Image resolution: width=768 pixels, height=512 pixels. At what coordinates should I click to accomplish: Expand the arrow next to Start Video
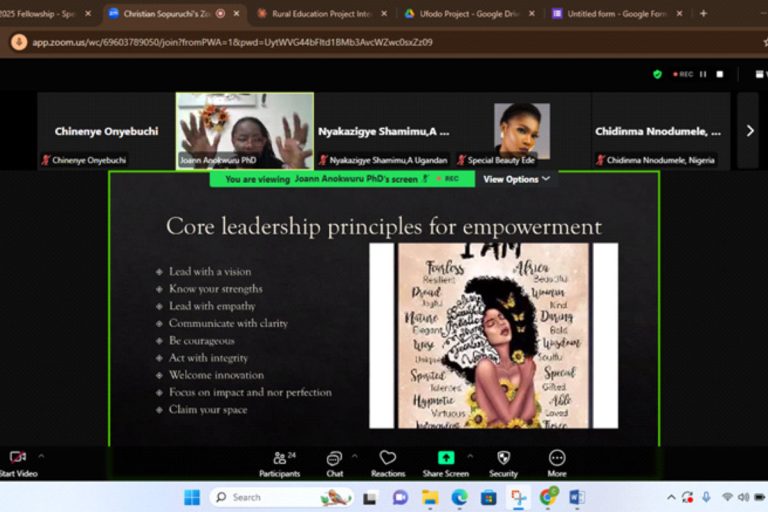pyautogui.click(x=41, y=456)
